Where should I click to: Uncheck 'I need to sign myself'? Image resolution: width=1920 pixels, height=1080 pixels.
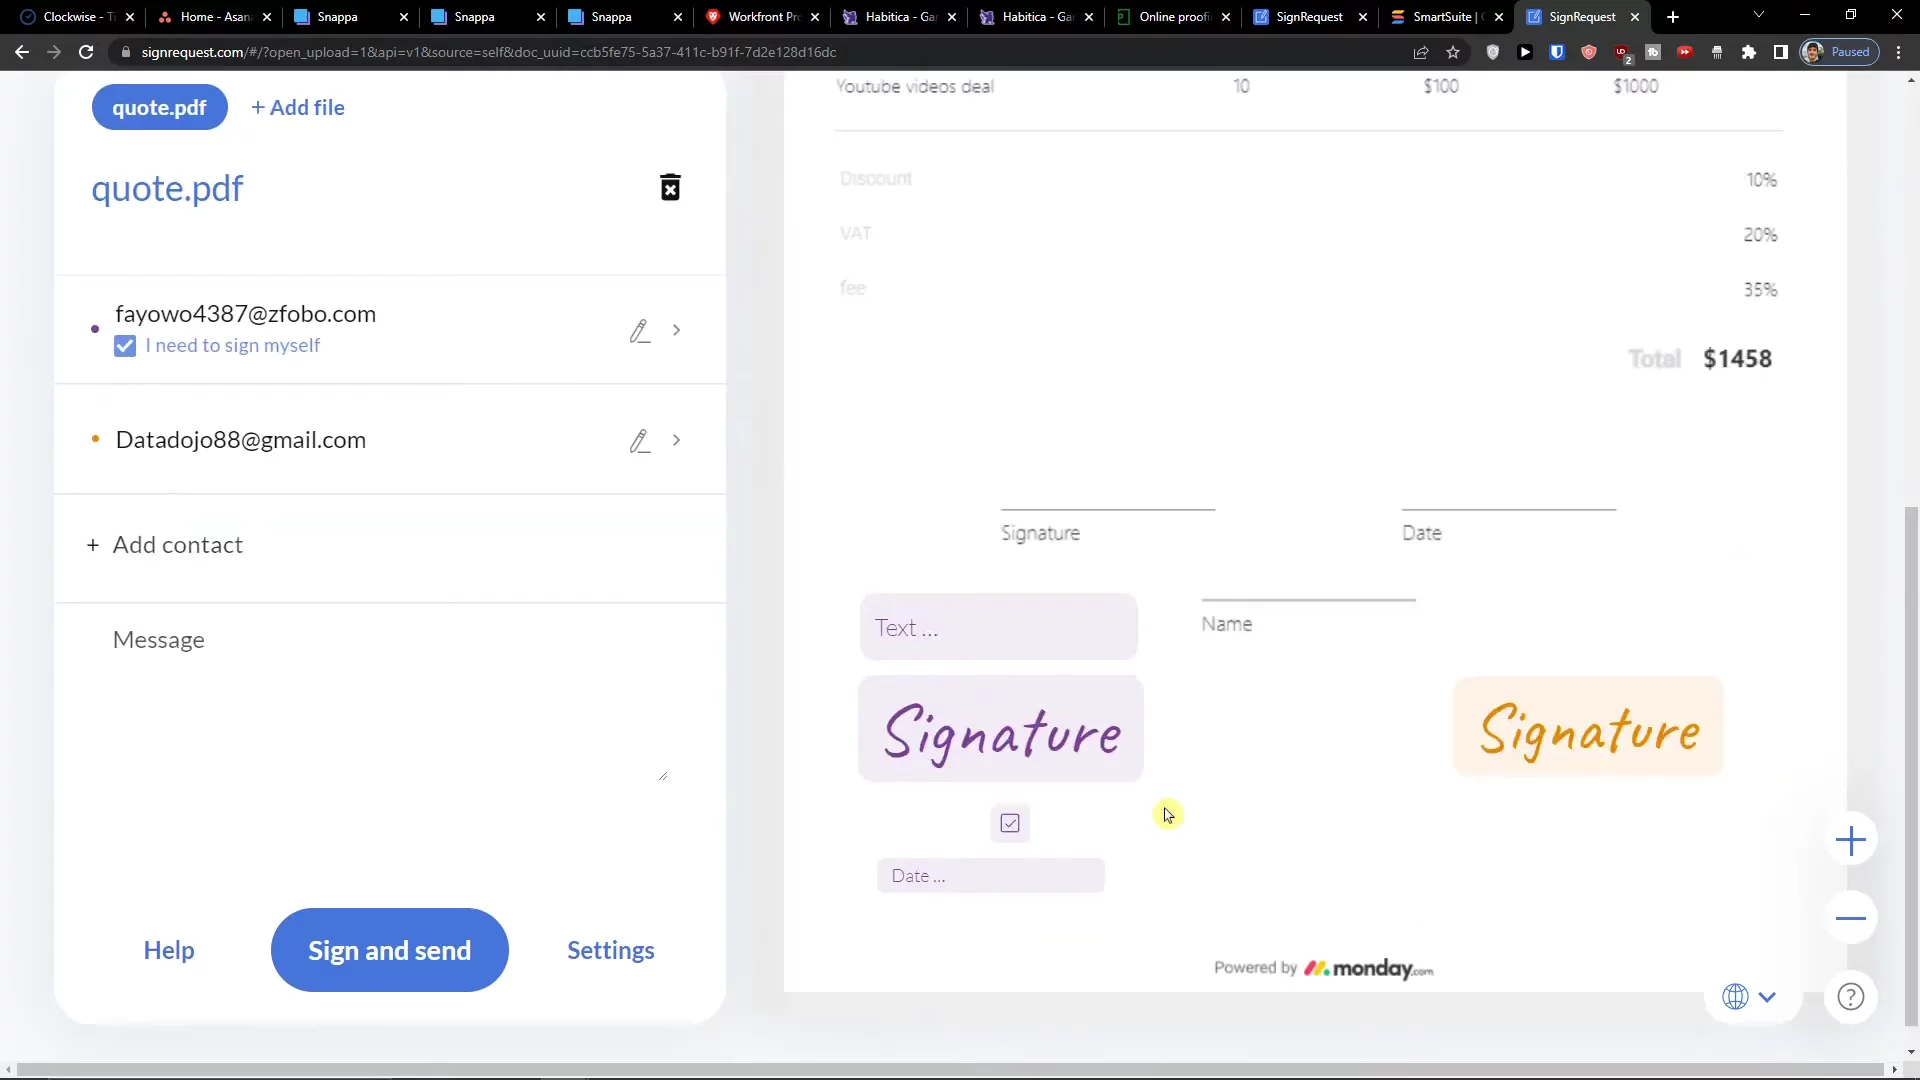pyautogui.click(x=125, y=346)
